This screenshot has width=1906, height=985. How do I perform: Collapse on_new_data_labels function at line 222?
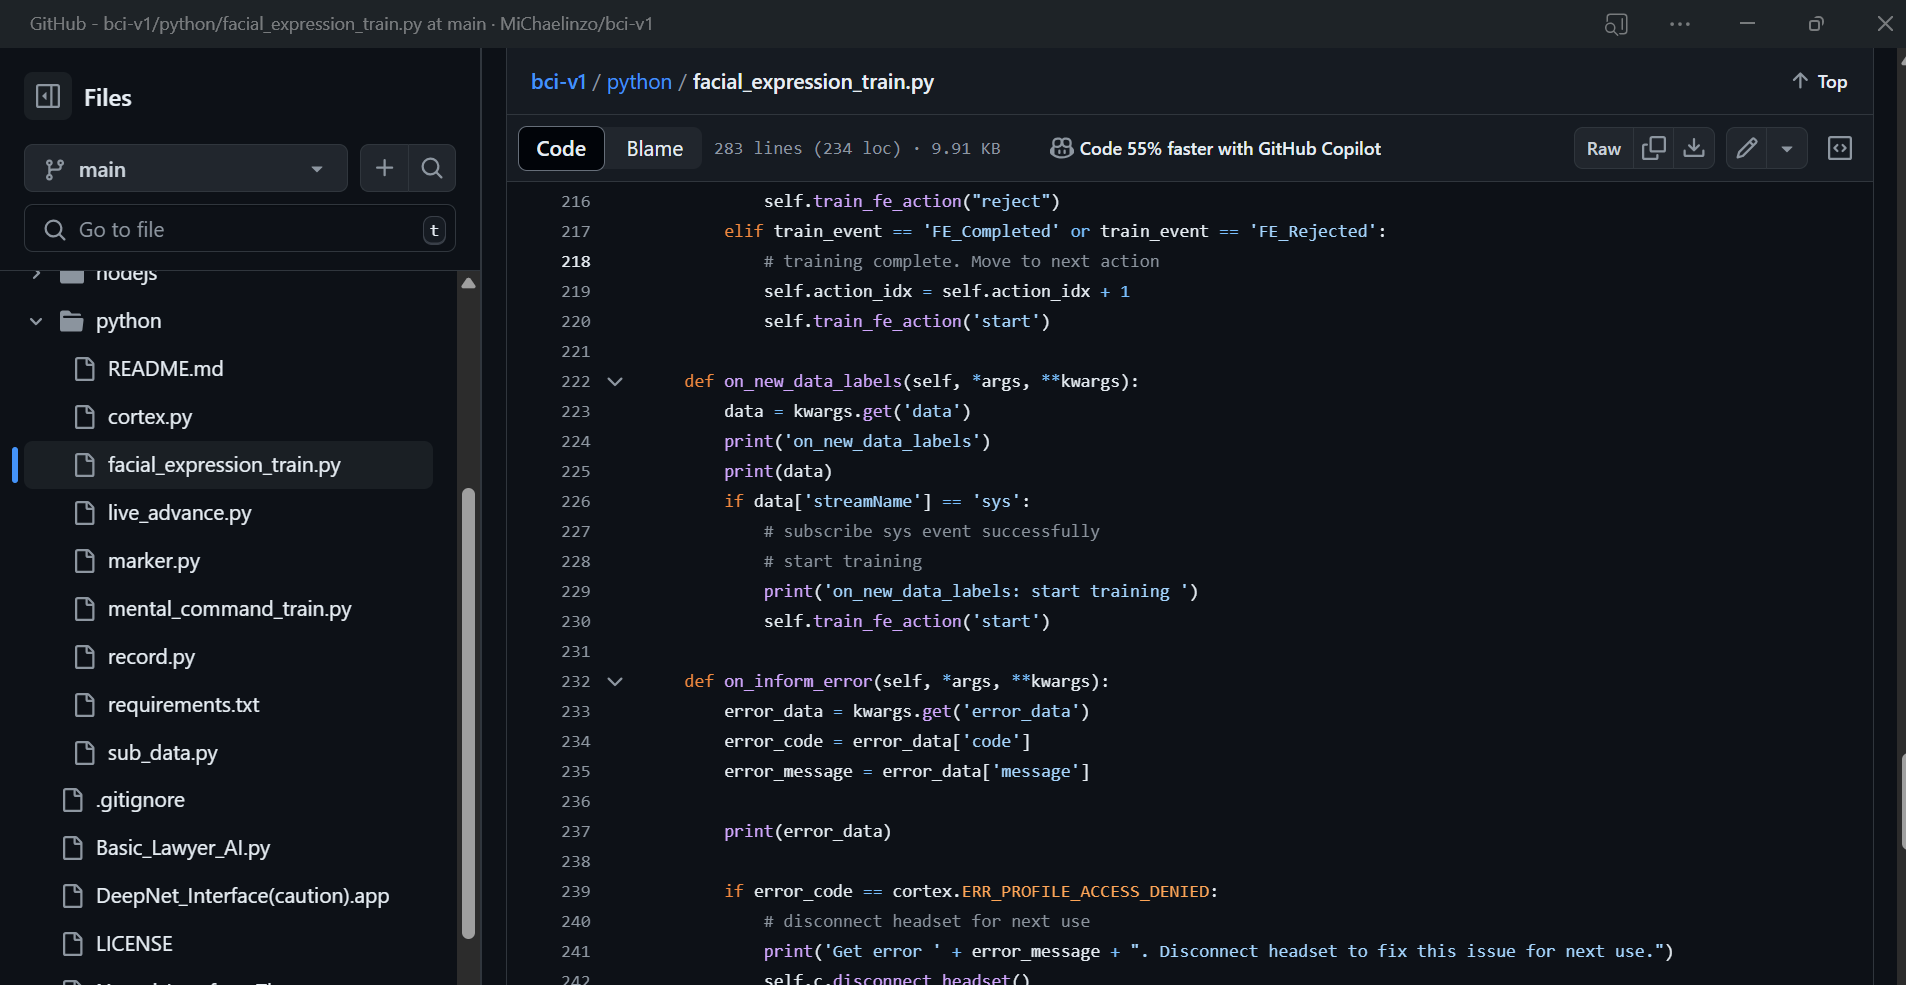[x=615, y=381]
